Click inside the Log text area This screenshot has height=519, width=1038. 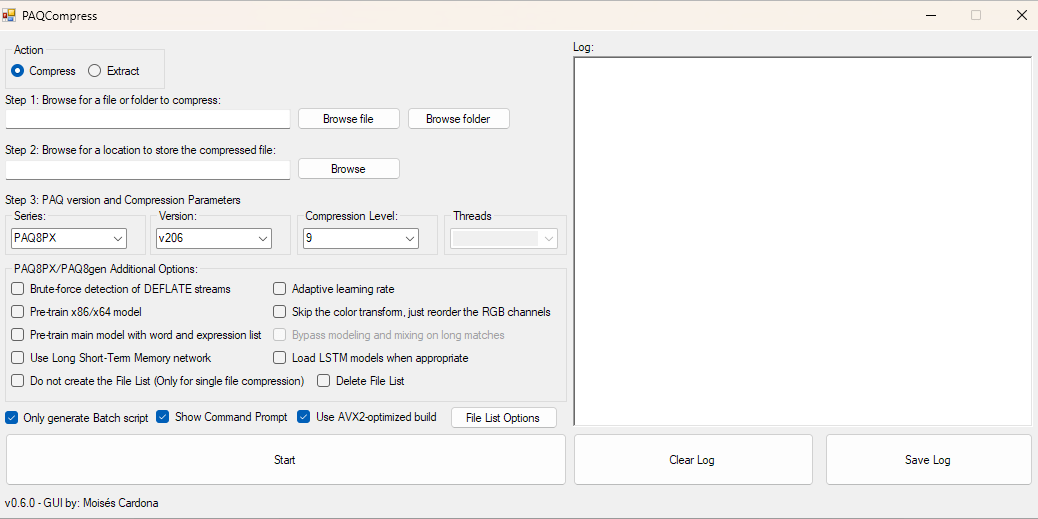802,242
